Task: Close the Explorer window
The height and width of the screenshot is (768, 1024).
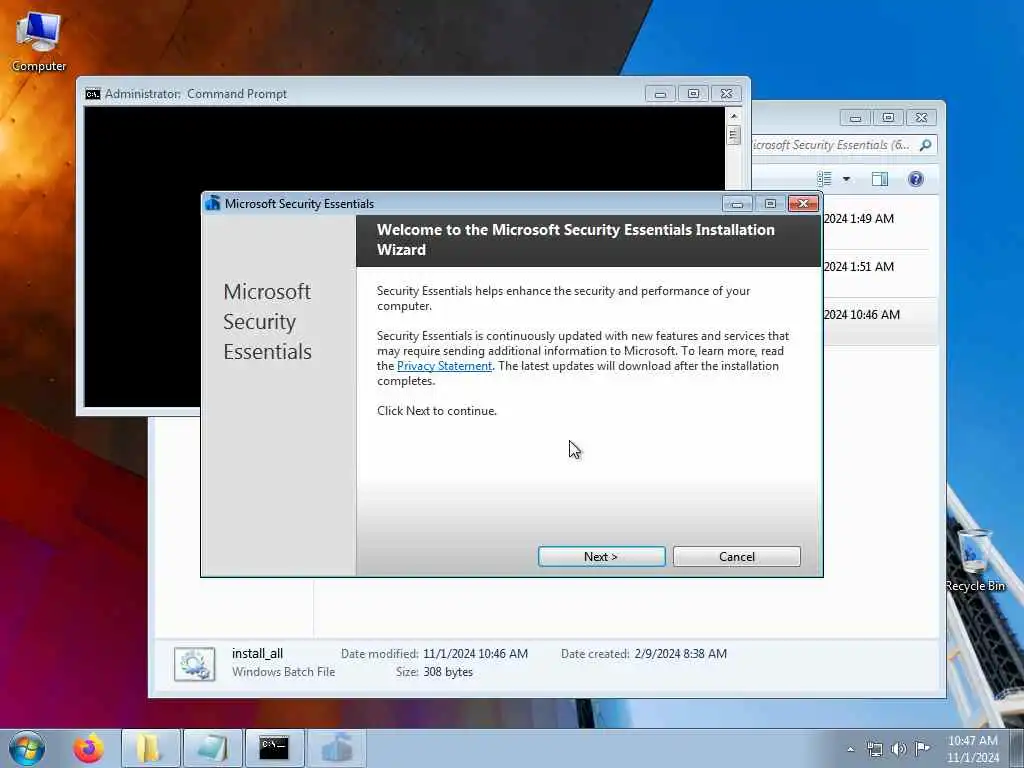Action: (x=921, y=118)
